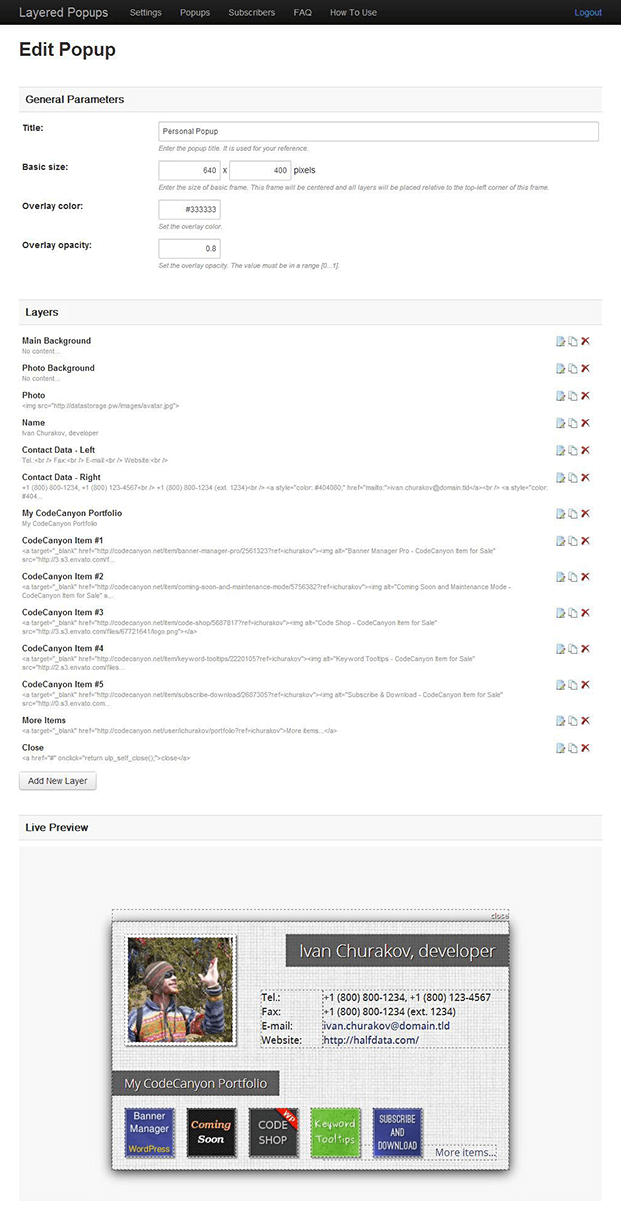621x1216 pixels.
Task: Delete the Close layer
Action: point(588,747)
